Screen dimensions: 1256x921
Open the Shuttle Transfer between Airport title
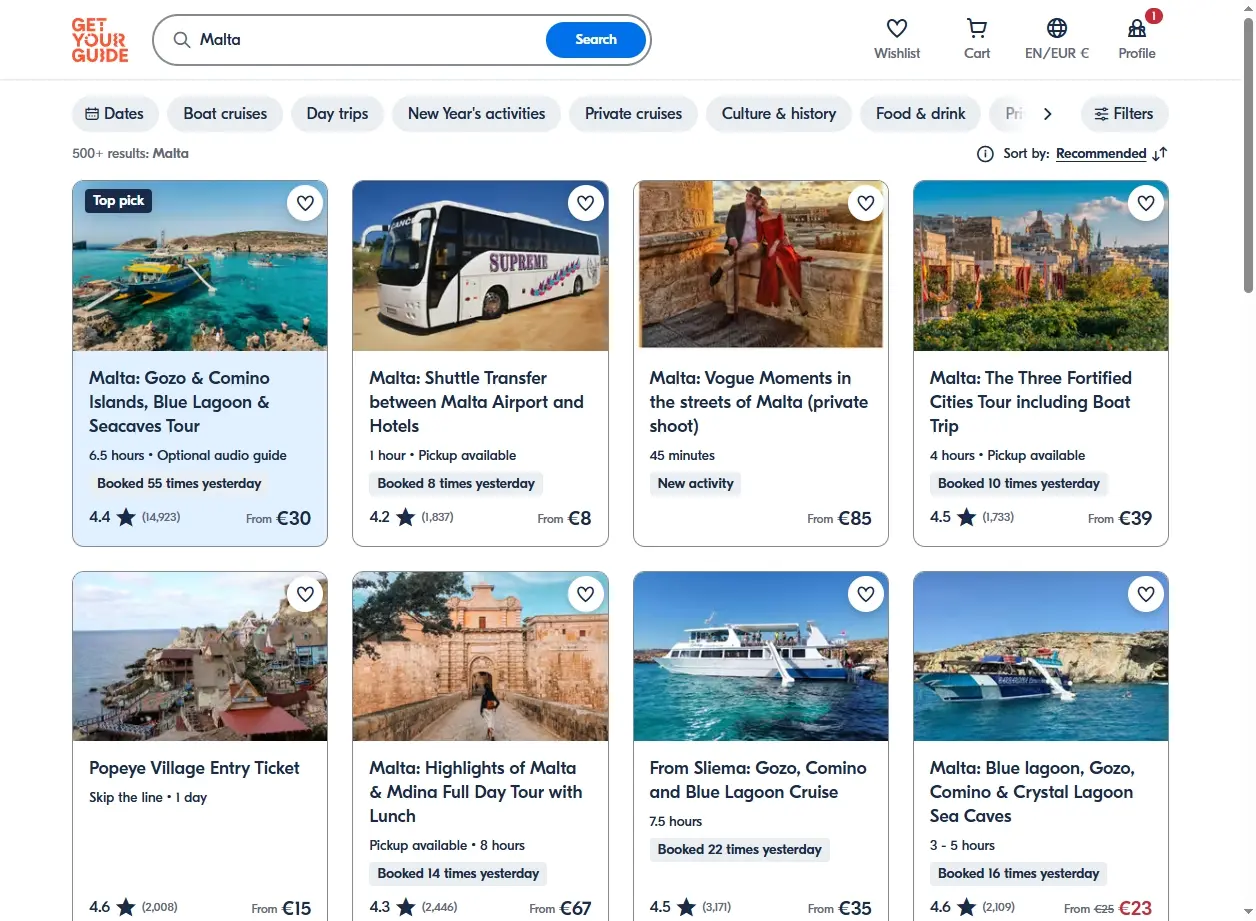pyautogui.click(x=477, y=402)
